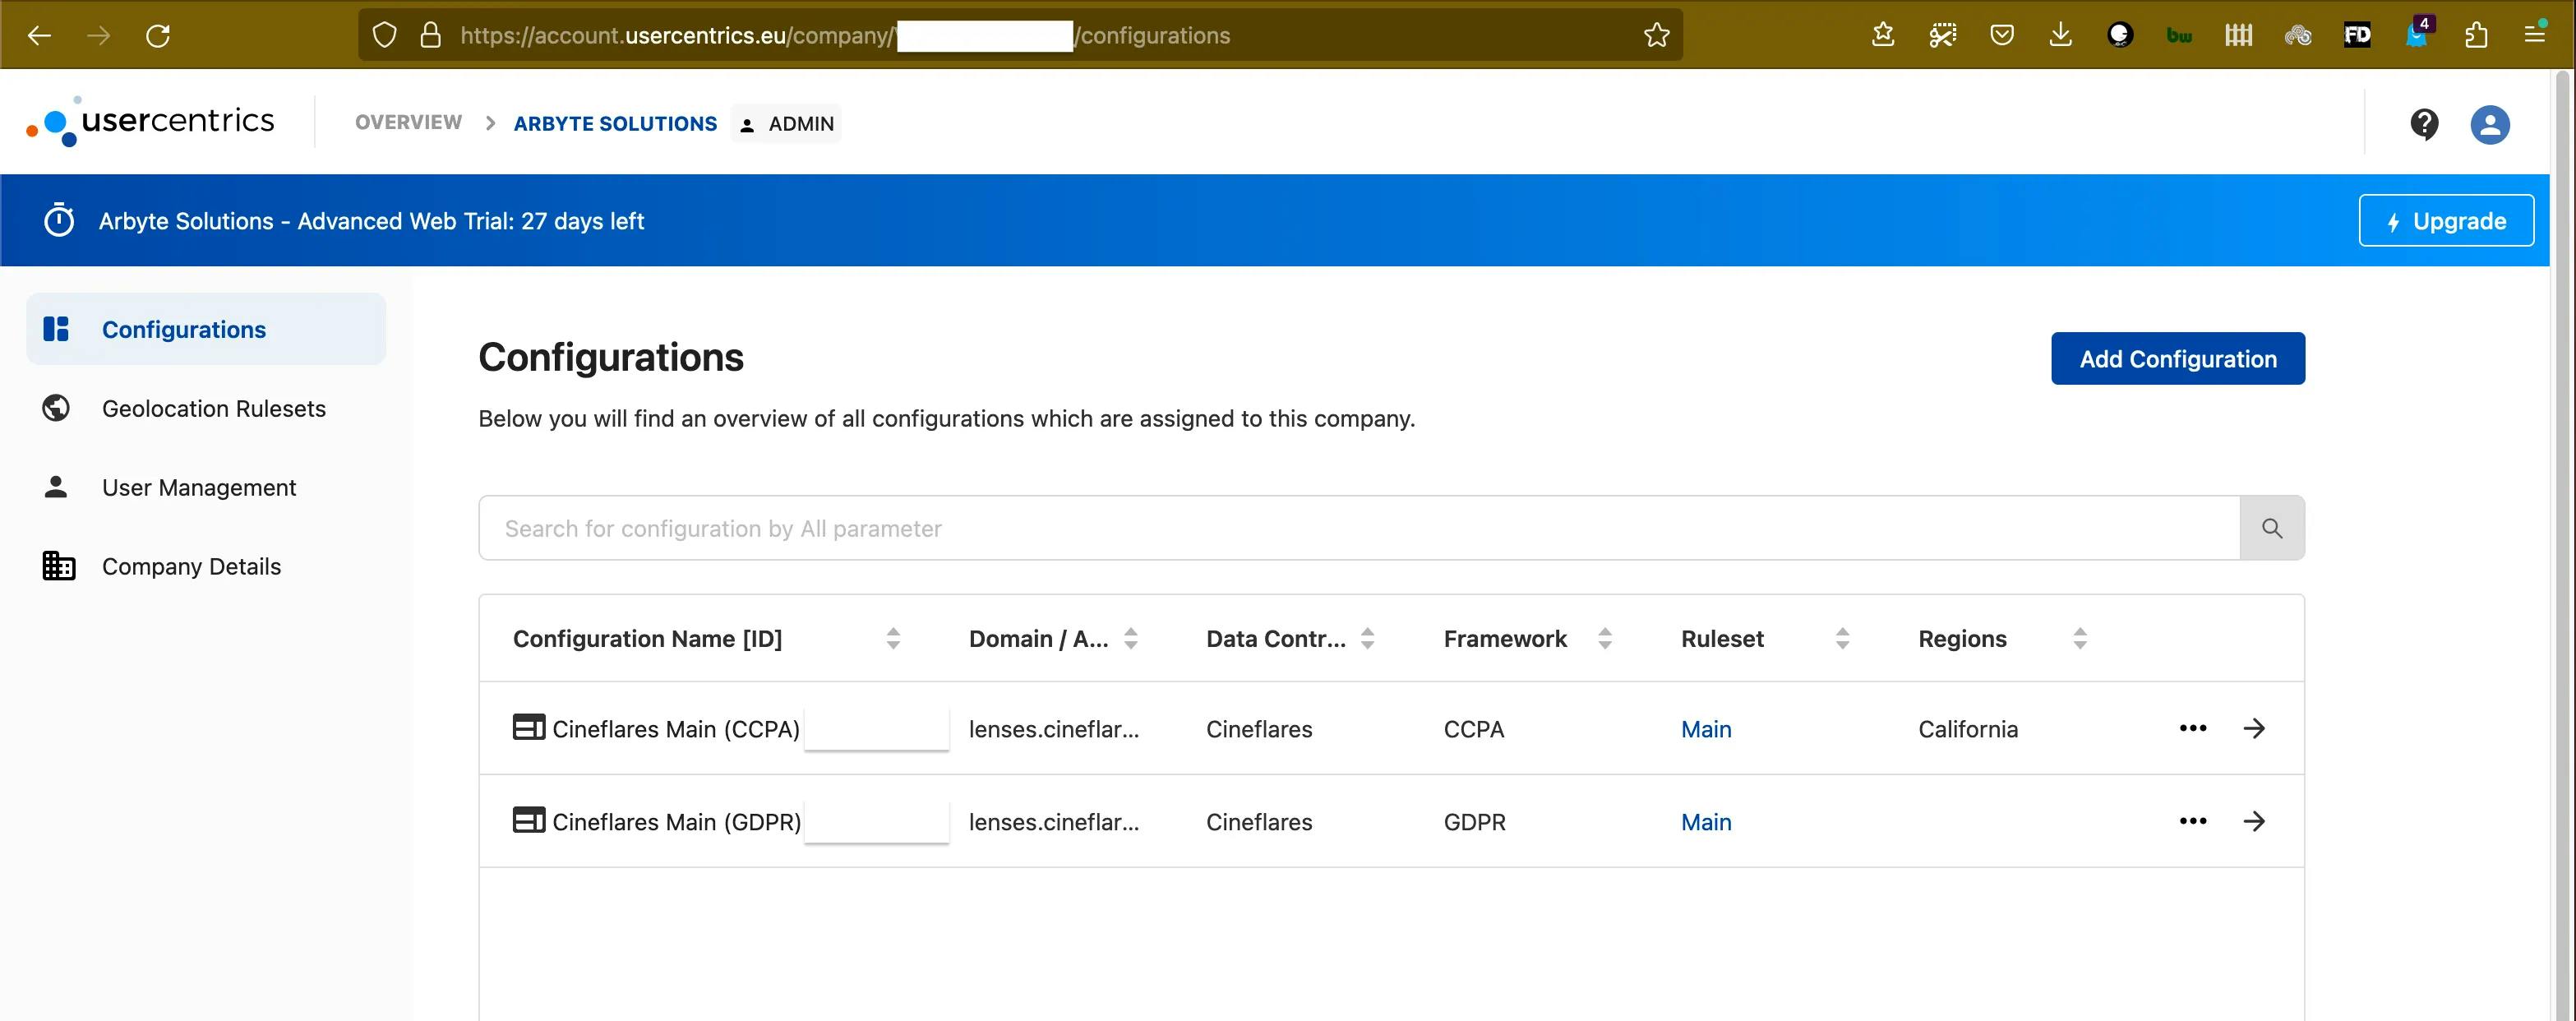Click the Upgrade button
Image resolution: width=2576 pixels, height=1021 pixels.
(x=2445, y=220)
